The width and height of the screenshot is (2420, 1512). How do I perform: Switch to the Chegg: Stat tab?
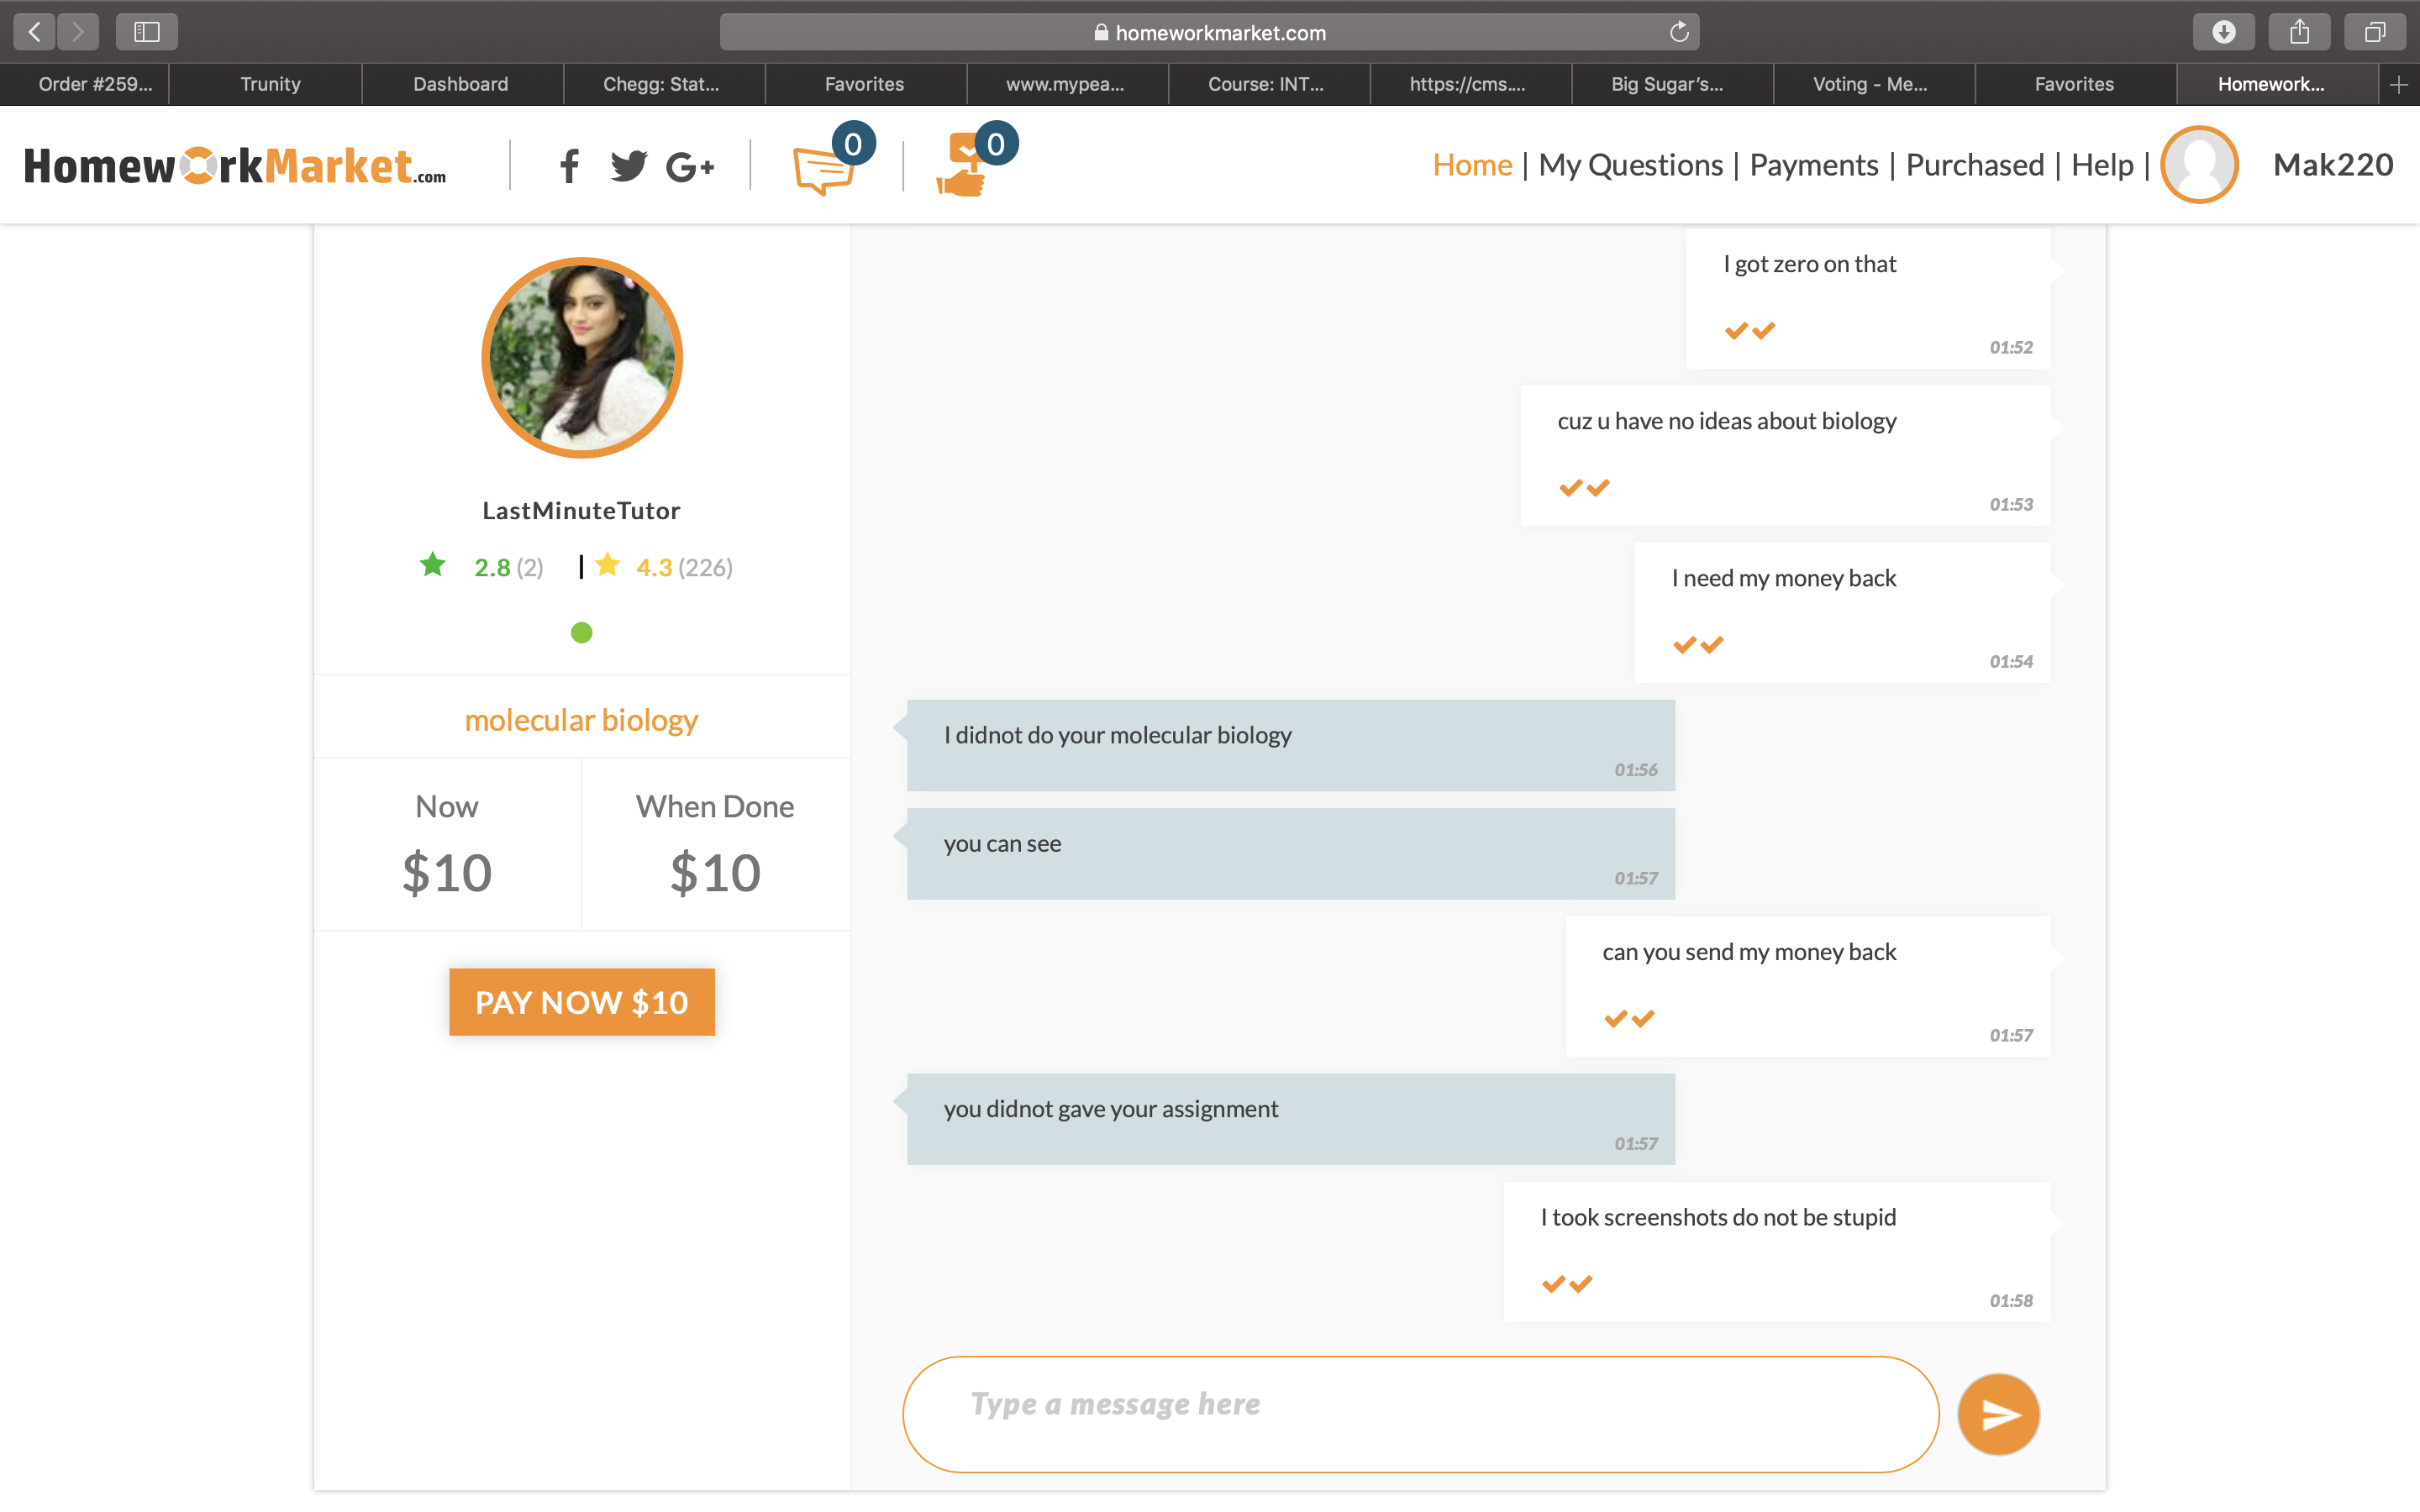click(x=662, y=85)
